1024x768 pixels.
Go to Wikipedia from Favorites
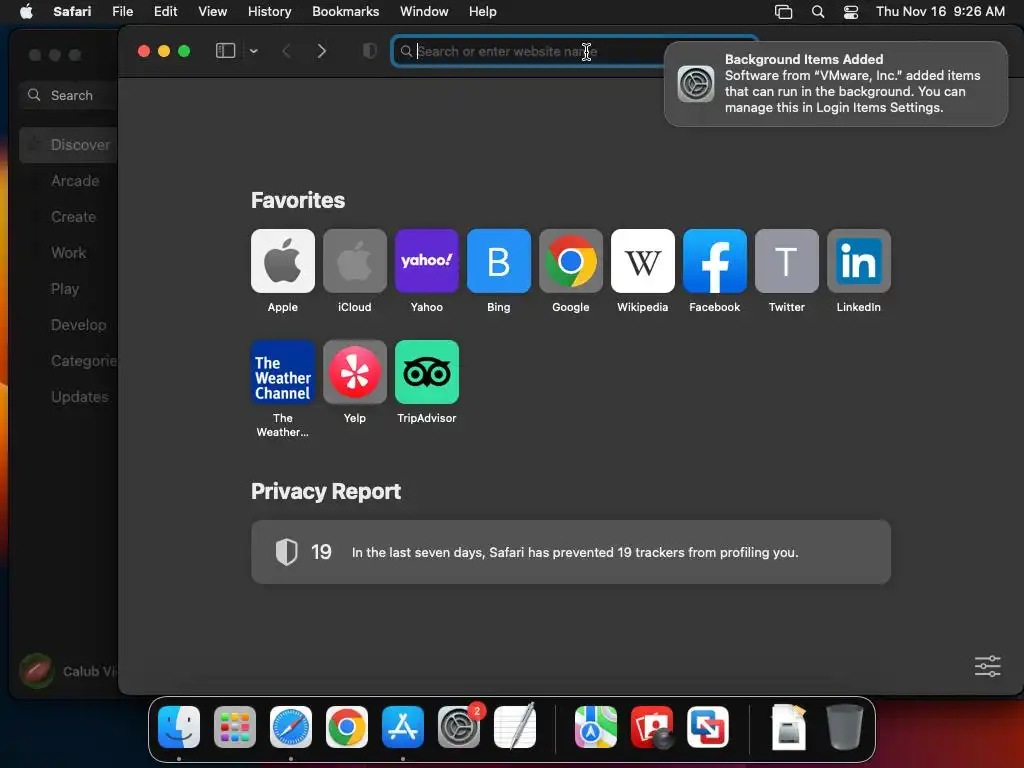[x=643, y=261]
